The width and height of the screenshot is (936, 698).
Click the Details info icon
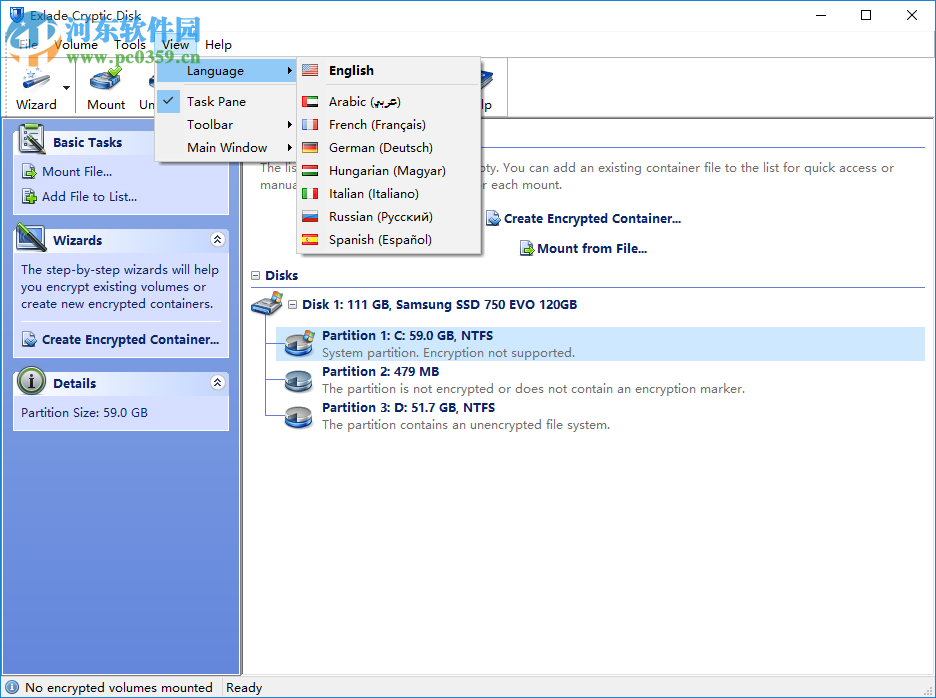31,380
